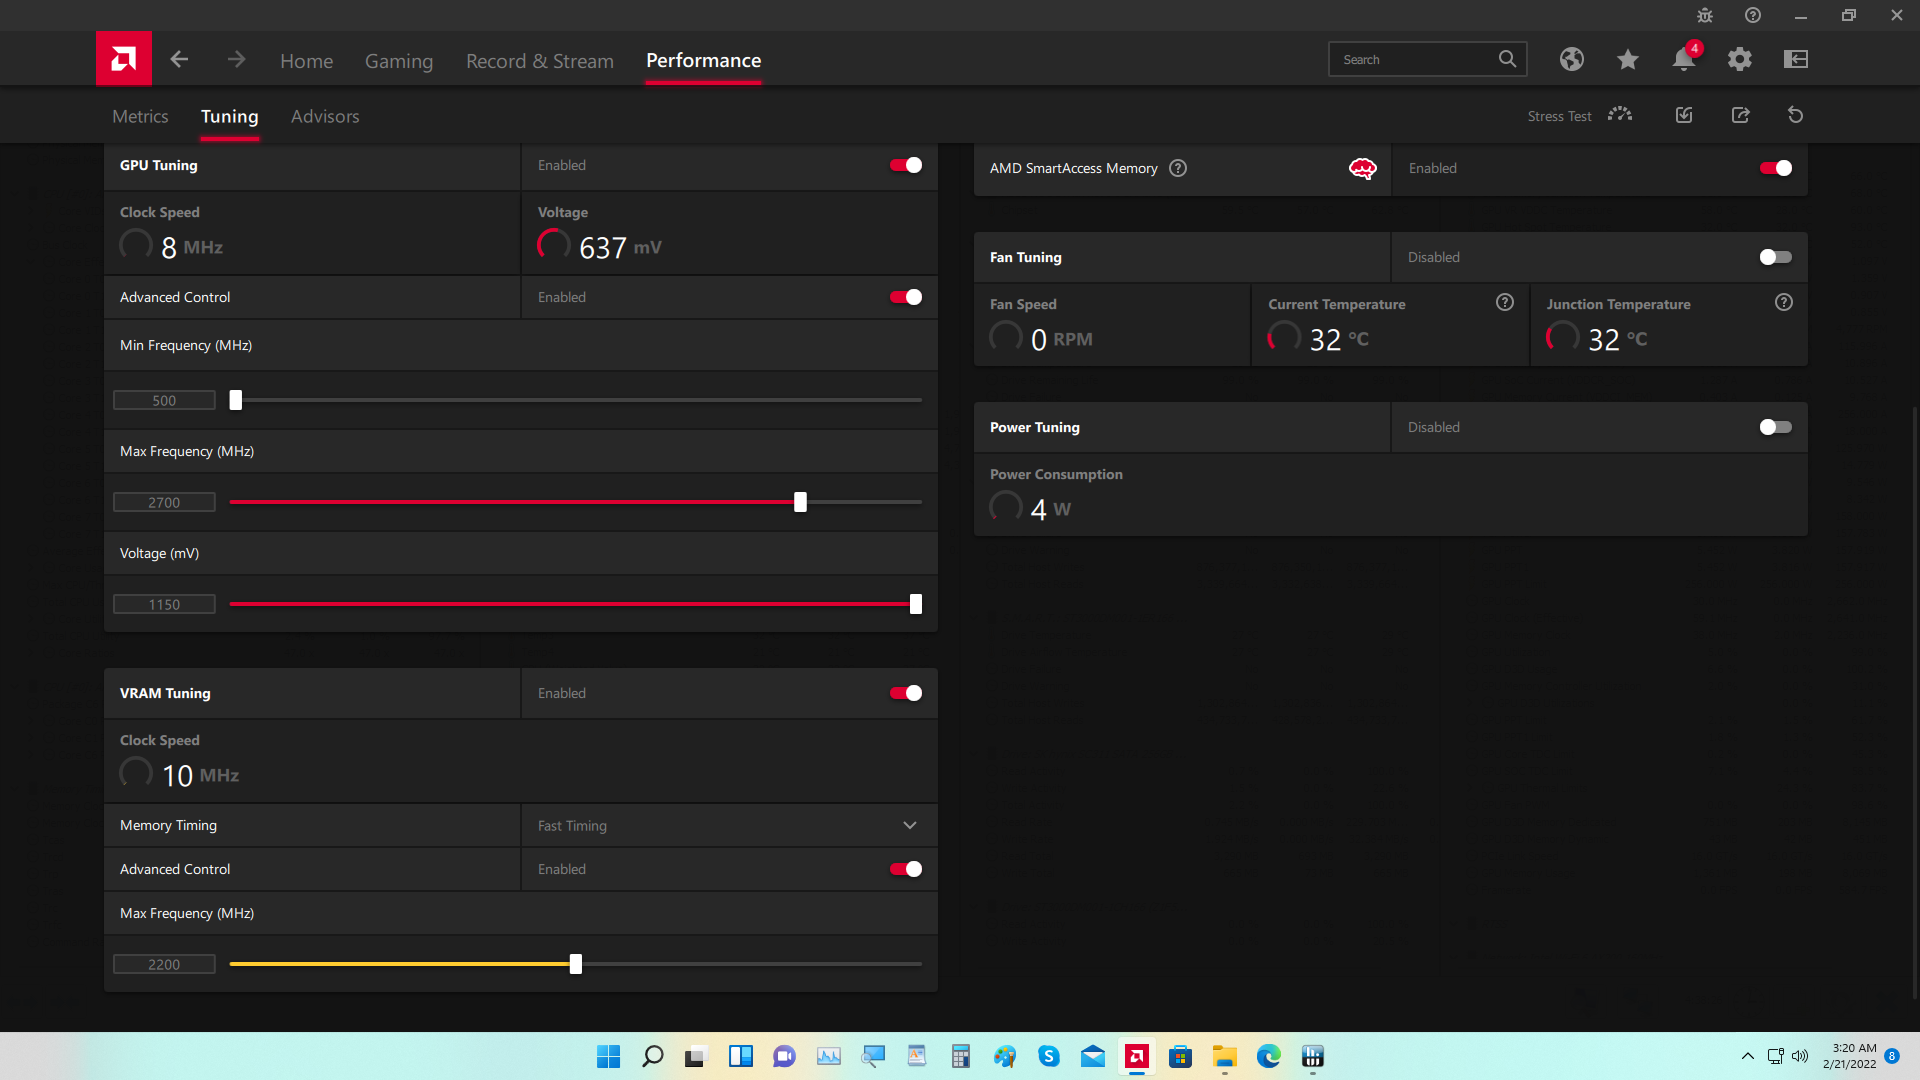The width and height of the screenshot is (1920, 1080).
Task: Open settings gear icon
Action: [1740, 59]
